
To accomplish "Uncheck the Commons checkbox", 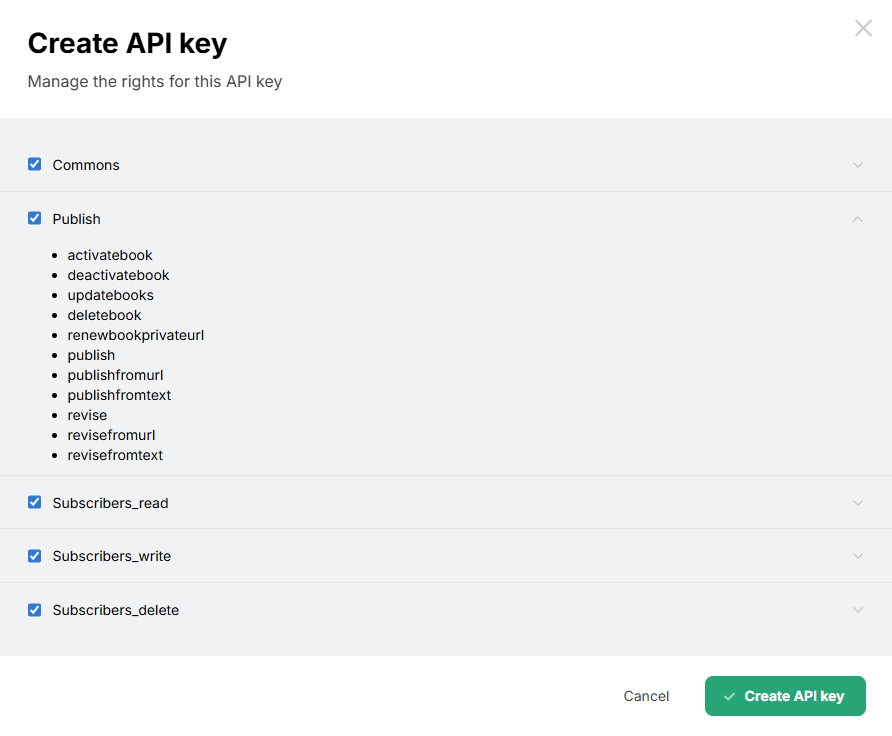I will [x=35, y=164].
